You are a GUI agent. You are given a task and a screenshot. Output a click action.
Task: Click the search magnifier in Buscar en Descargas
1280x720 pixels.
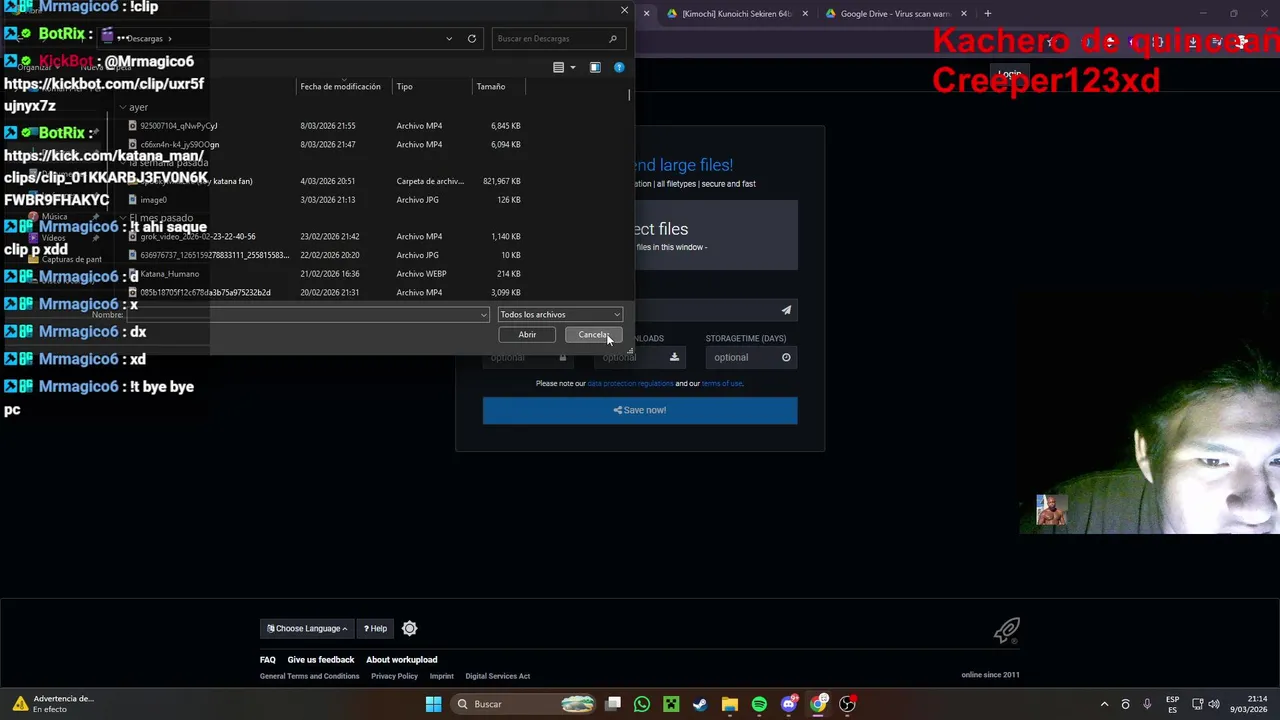[x=613, y=39]
